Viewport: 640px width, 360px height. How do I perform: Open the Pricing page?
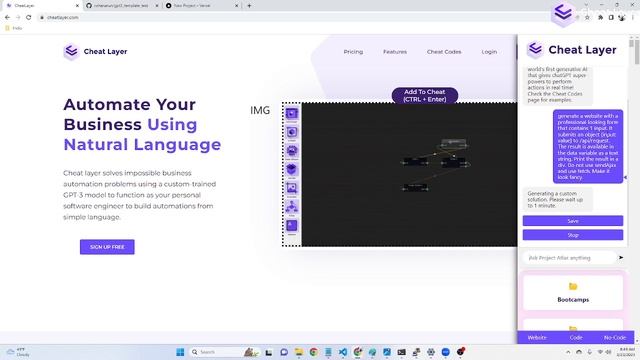pos(353,52)
